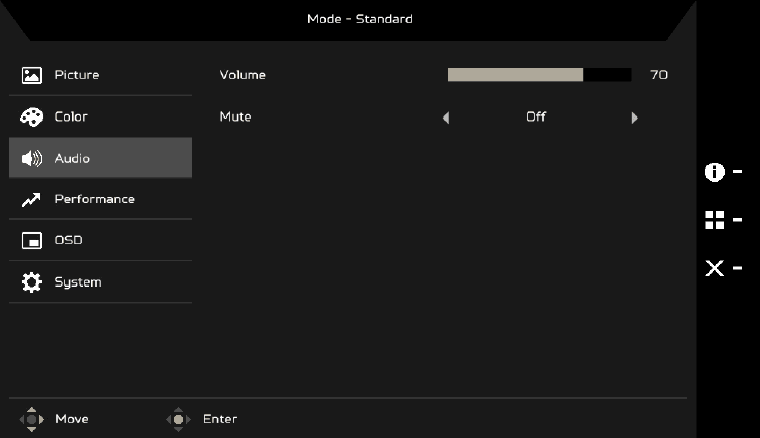This screenshot has width=760, height=438.
Task: Click the Mute Off value
Action: pos(536,117)
